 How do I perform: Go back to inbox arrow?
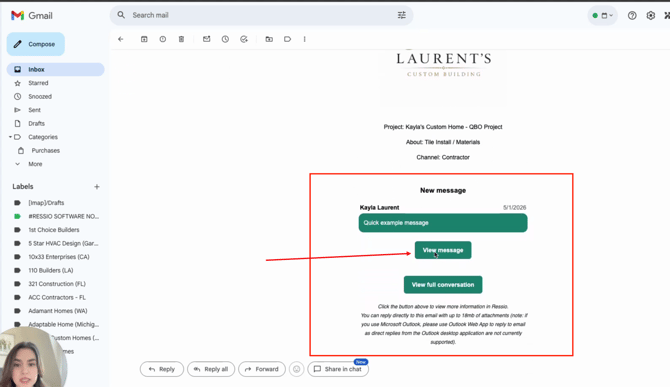121,39
